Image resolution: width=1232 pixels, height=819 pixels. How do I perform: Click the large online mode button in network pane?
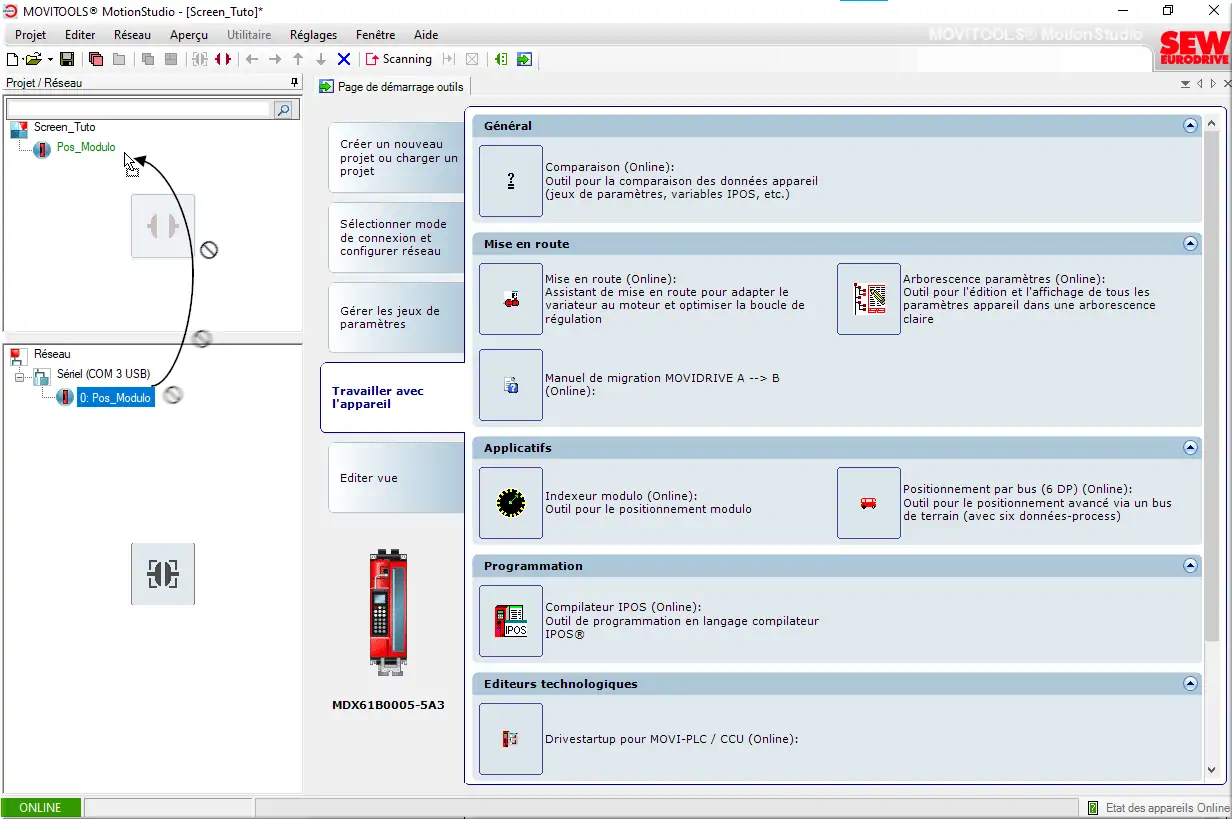[x=163, y=574]
